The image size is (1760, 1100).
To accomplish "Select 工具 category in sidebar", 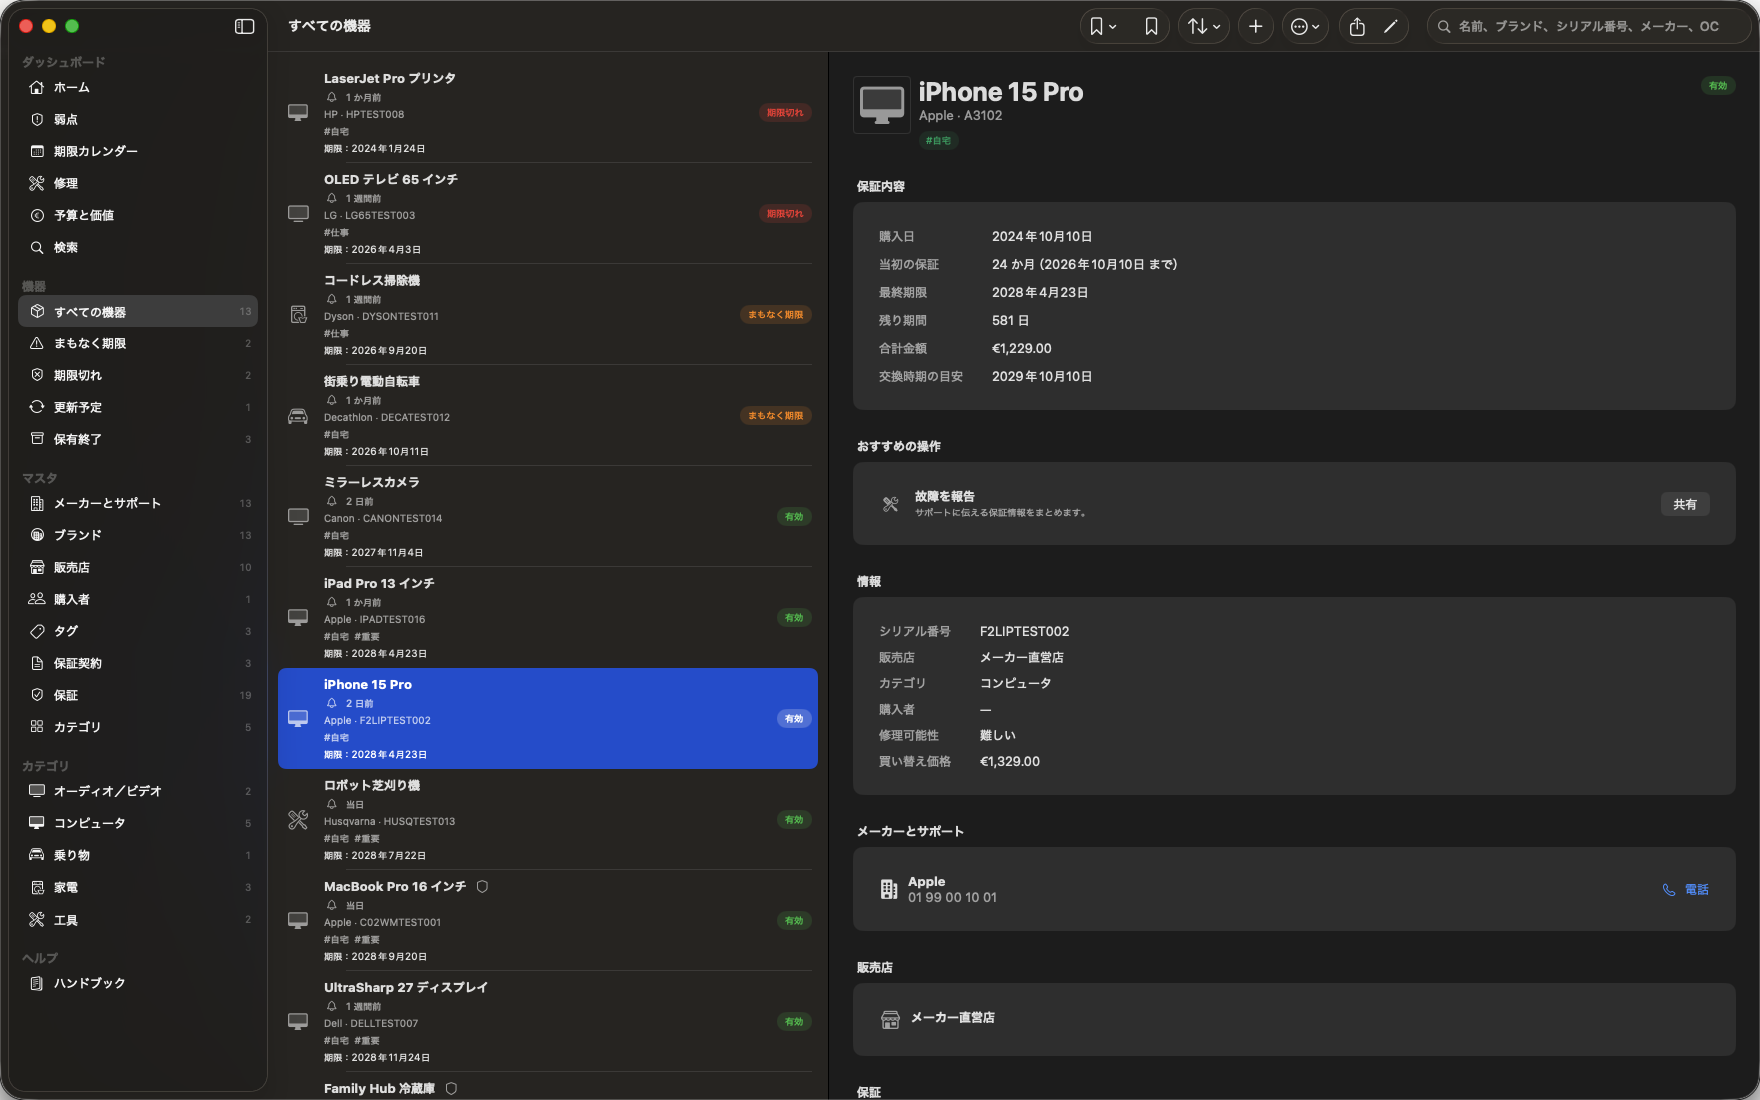I will pos(138,920).
